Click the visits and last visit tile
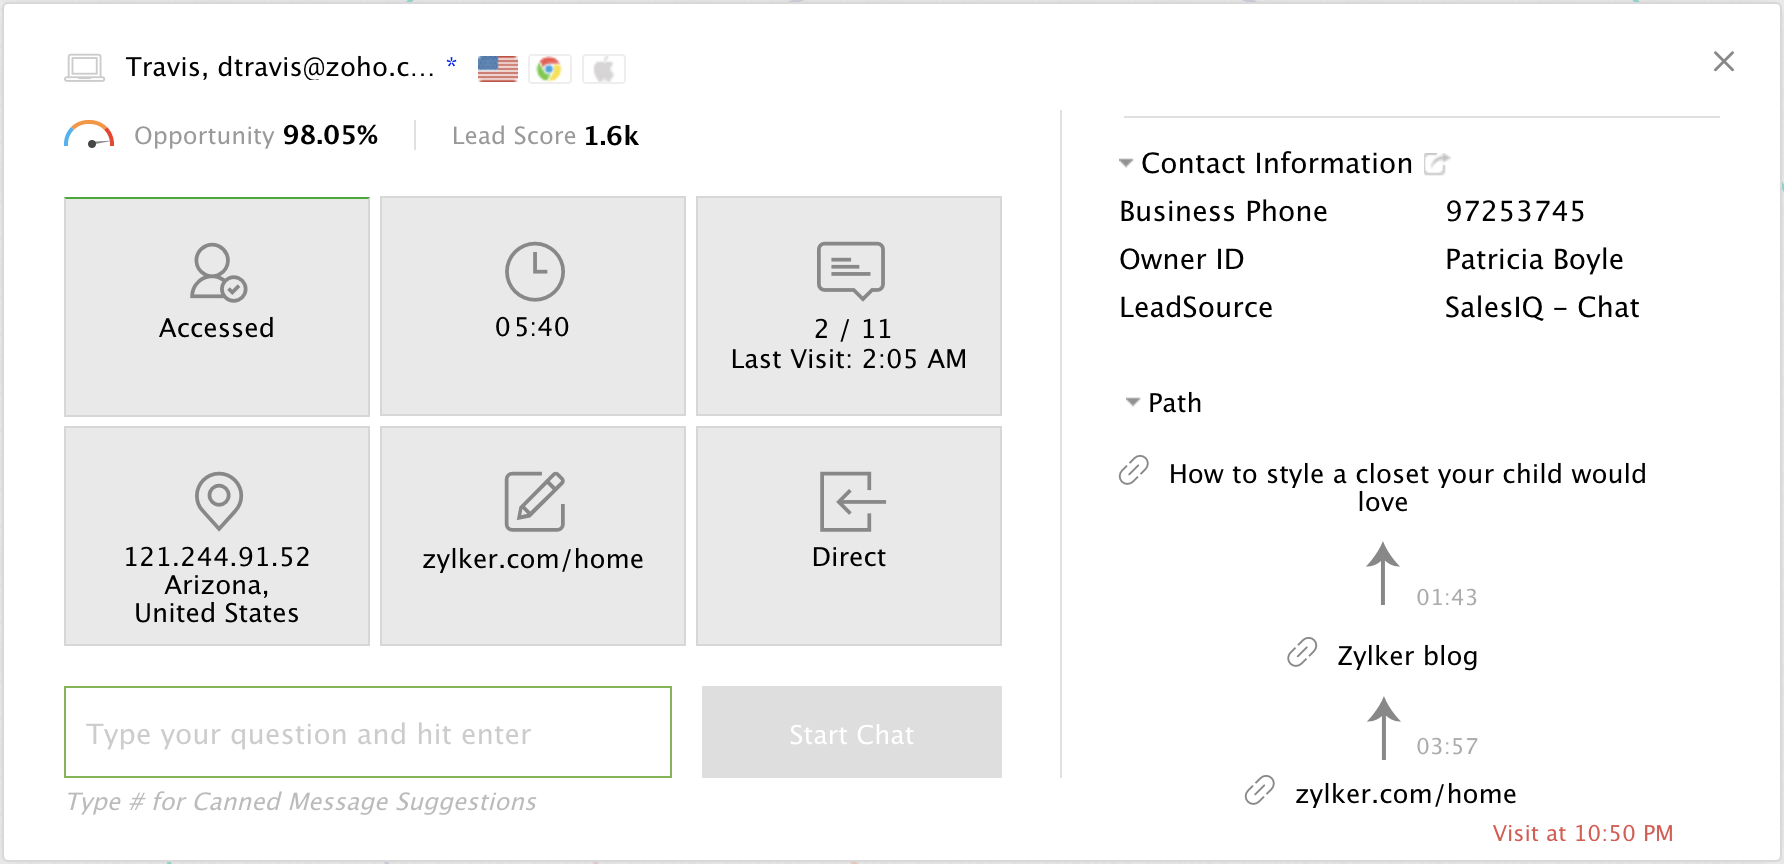 [849, 306]
